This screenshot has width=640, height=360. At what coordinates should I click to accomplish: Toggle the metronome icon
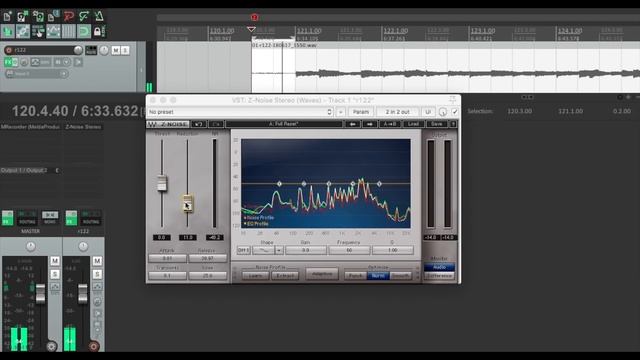click(x=99, y=16)
